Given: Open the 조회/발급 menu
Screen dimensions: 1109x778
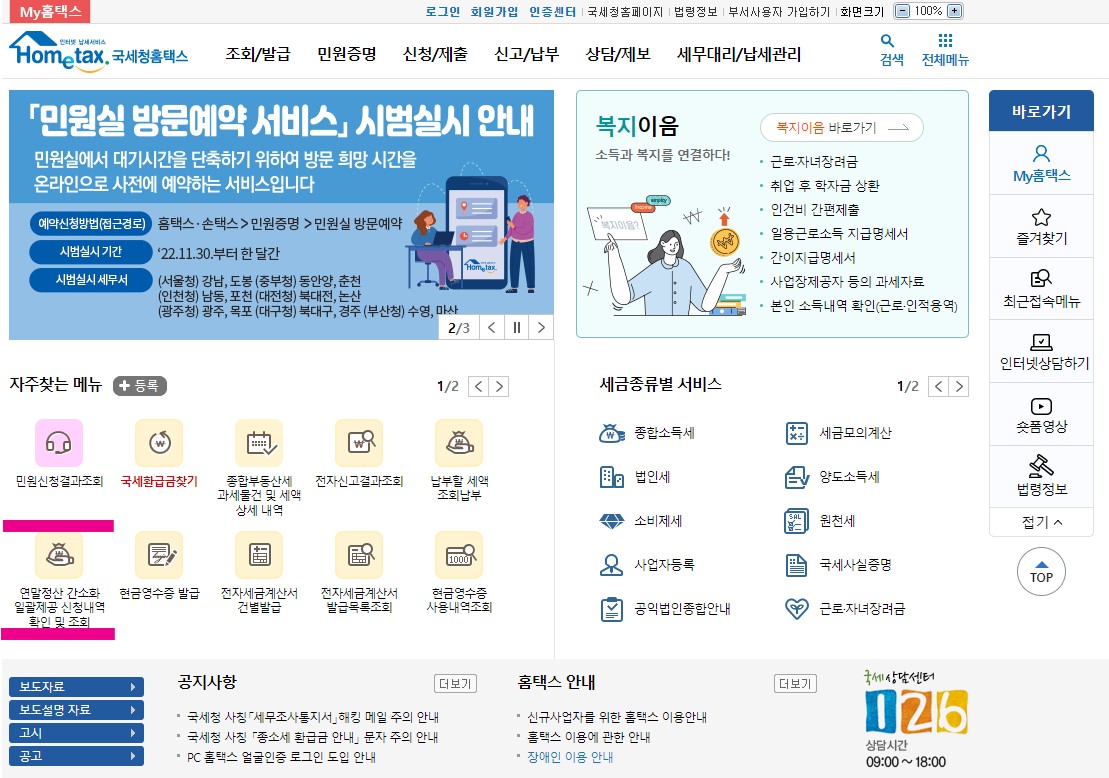Looking at the screenshot, I should click(x=257, y=54).
